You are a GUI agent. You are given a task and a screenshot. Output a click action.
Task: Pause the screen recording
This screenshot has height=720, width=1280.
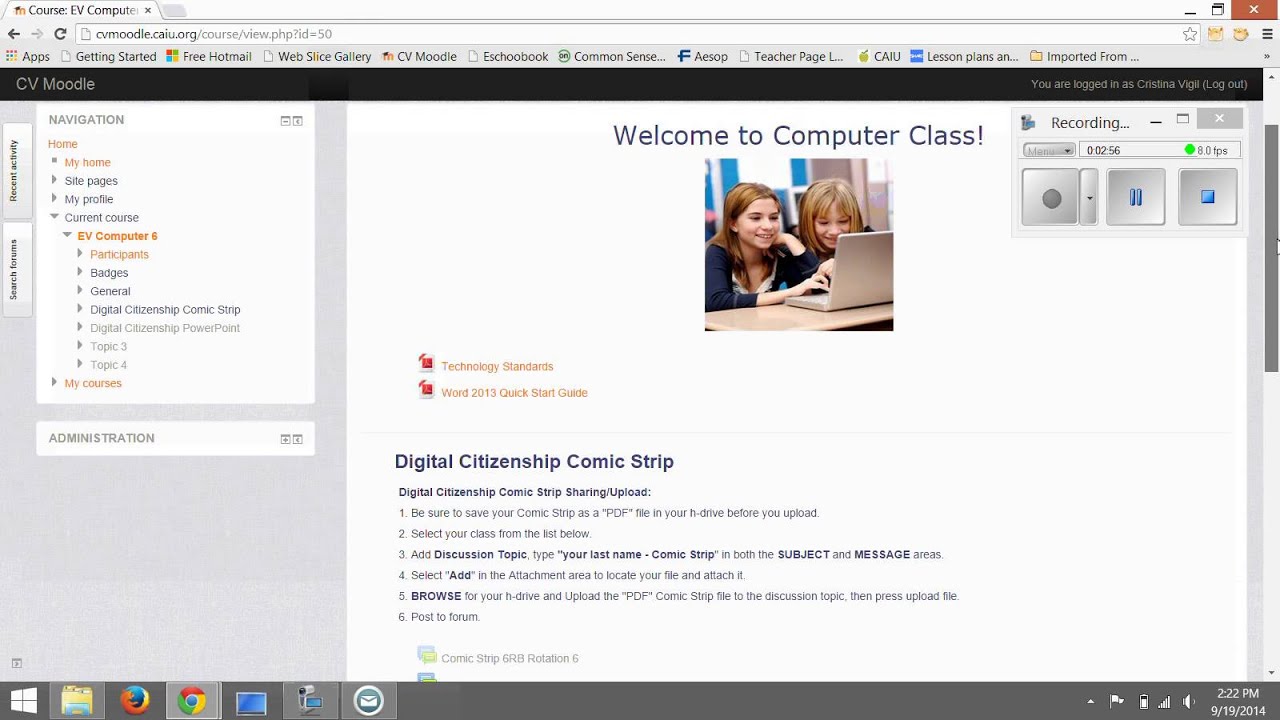click(1135, 197)
